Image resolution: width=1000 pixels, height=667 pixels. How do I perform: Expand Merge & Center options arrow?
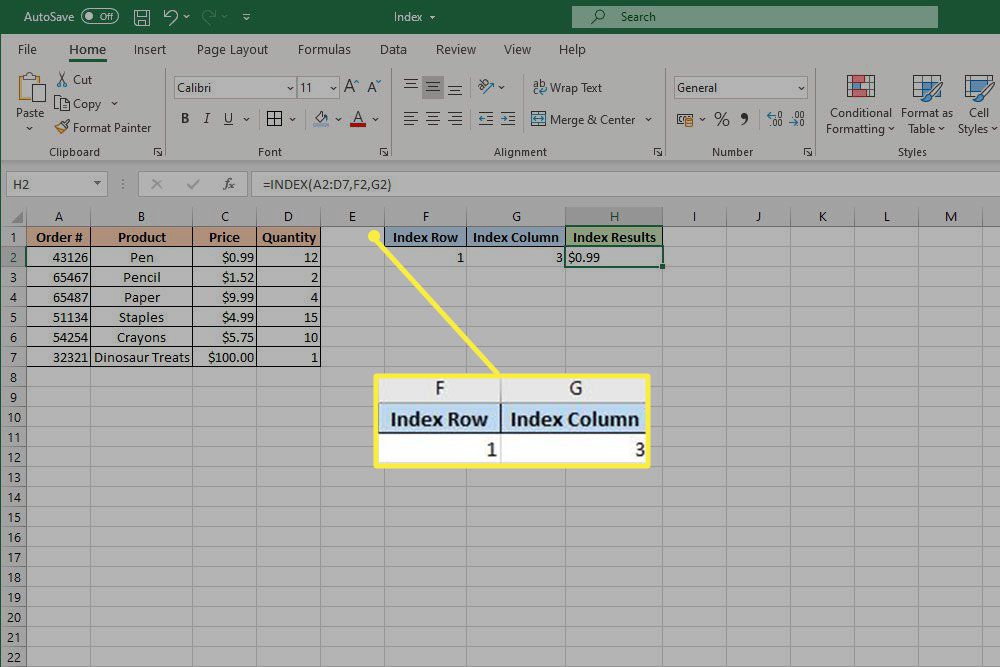click(649, 119)
